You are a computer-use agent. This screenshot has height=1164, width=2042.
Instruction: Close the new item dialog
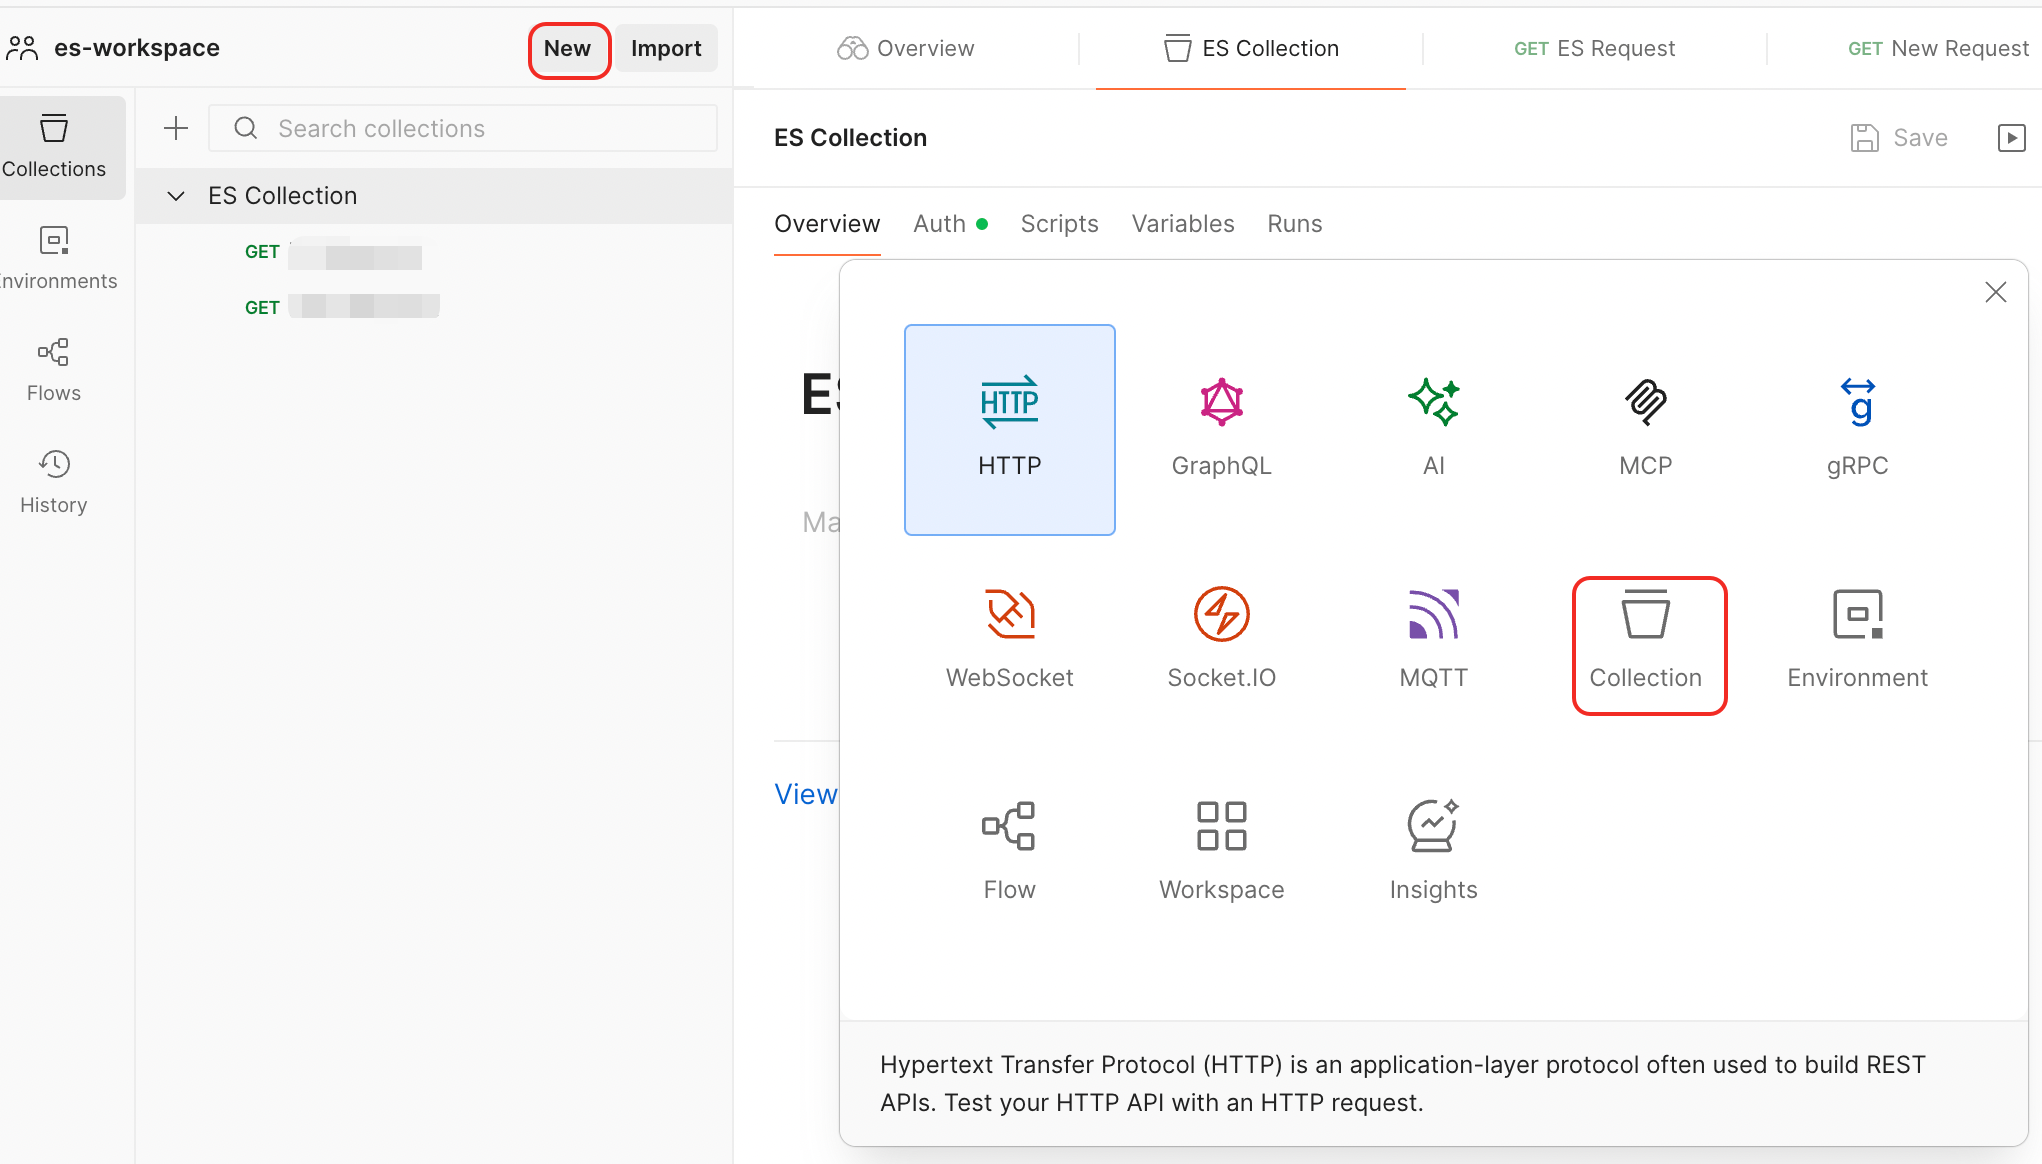tap(1996, 292)
